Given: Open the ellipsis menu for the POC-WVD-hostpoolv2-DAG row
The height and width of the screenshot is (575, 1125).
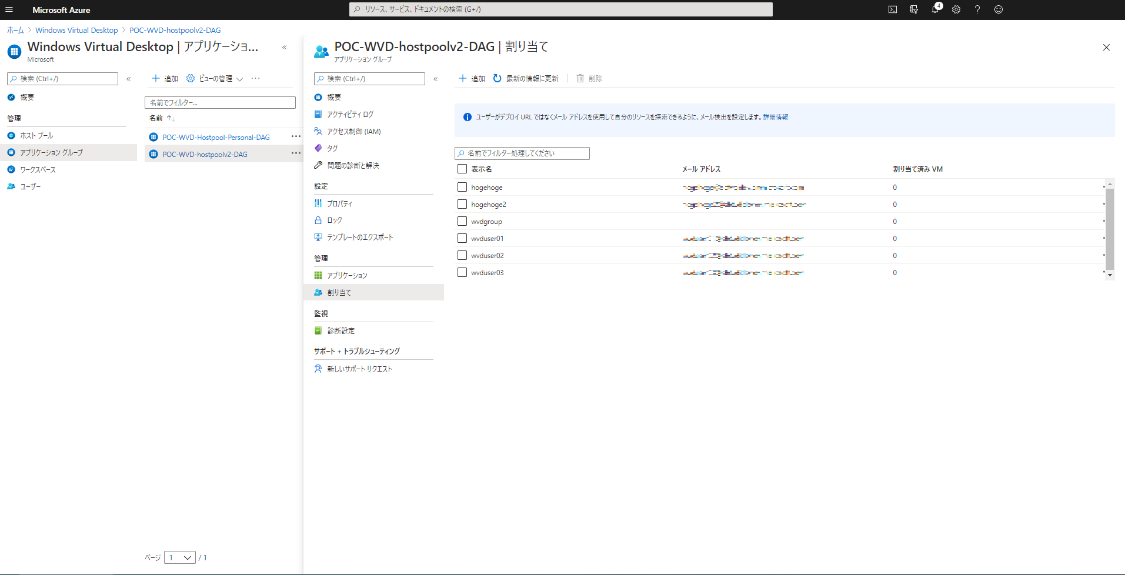Looking at the screenshot, I should coord(296,153).
